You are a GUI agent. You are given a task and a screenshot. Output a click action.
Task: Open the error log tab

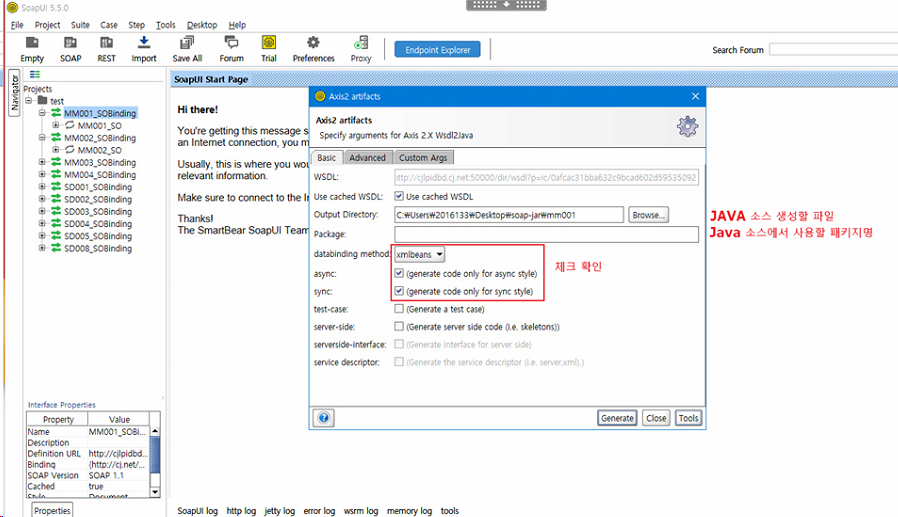[x=319, y=511]
